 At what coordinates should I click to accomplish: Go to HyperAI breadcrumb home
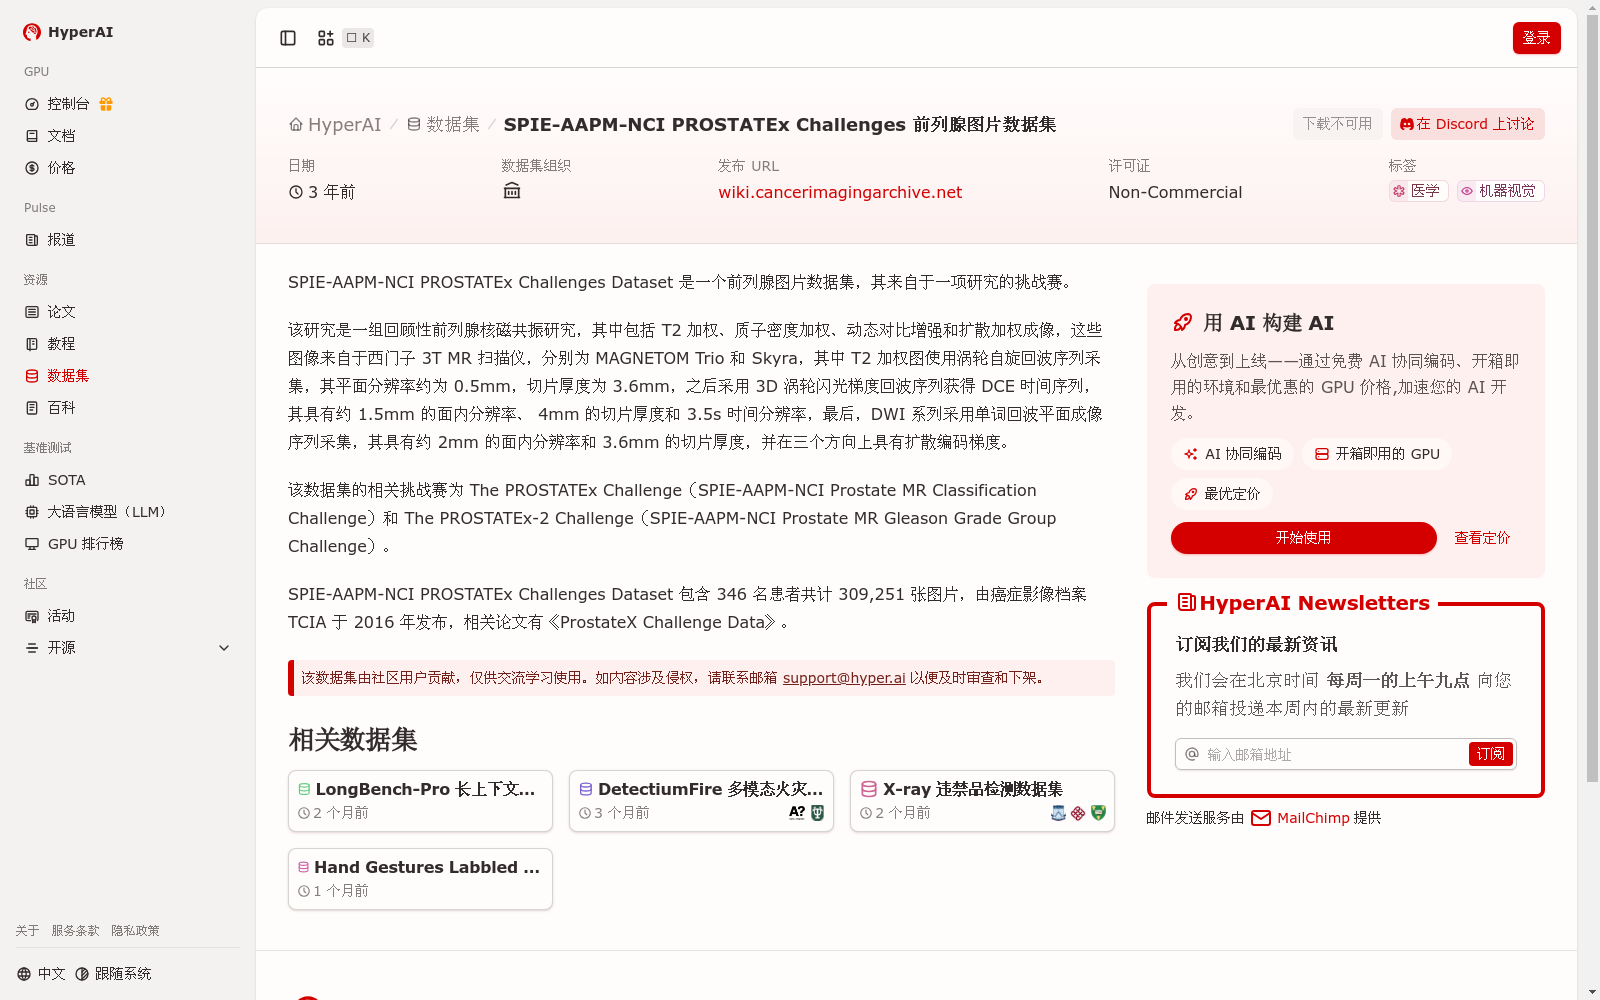pyautogui.click(x=335, y=125)
